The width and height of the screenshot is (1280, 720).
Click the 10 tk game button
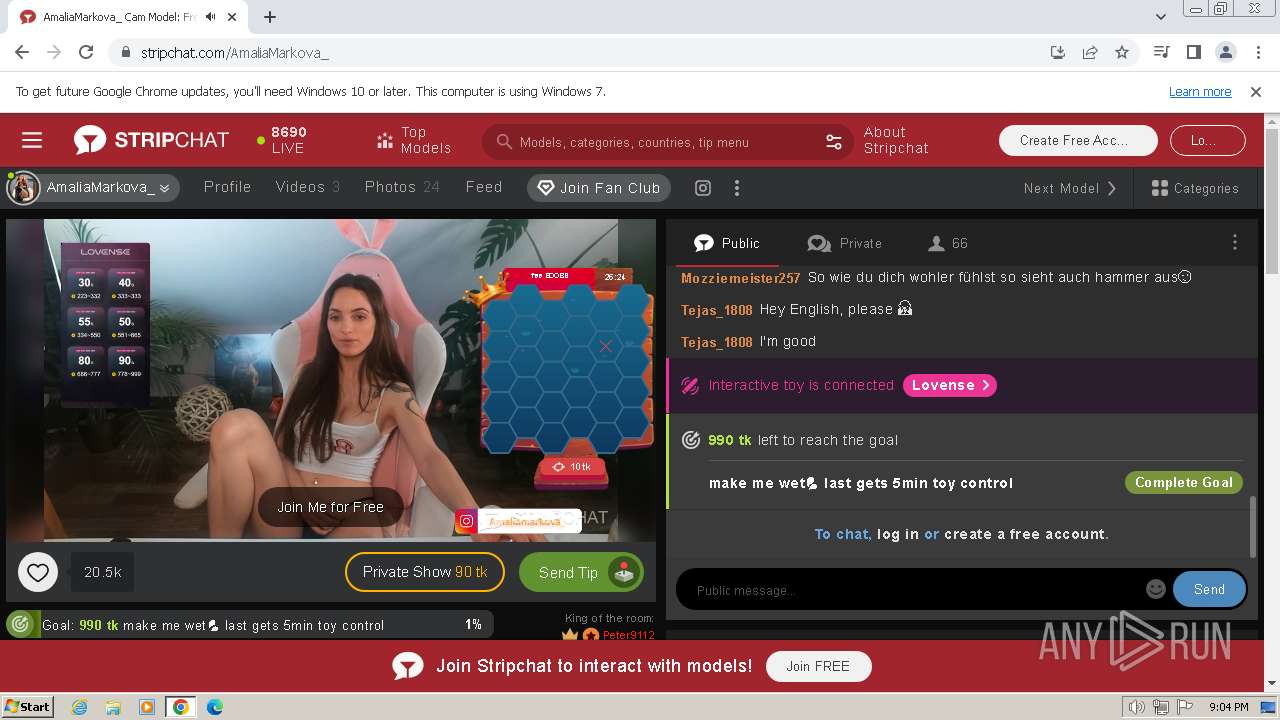point(572,467)
